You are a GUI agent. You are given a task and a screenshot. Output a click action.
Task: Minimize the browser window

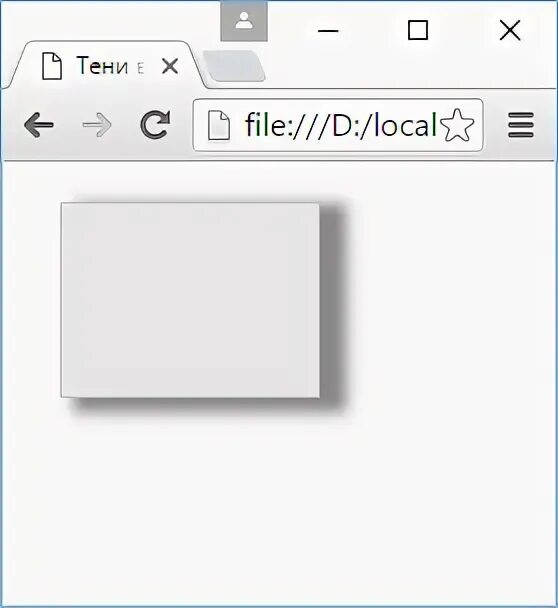point(328,30)
